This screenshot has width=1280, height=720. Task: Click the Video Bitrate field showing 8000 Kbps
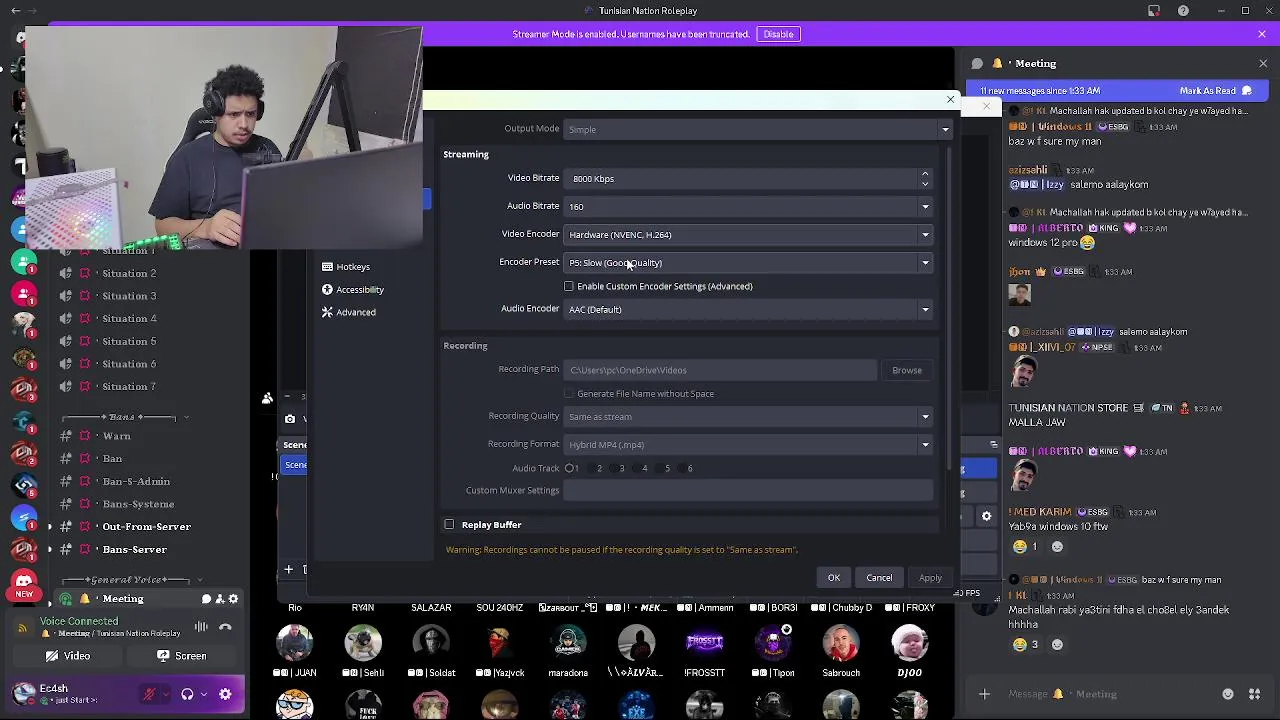click(x=741, y=179)
